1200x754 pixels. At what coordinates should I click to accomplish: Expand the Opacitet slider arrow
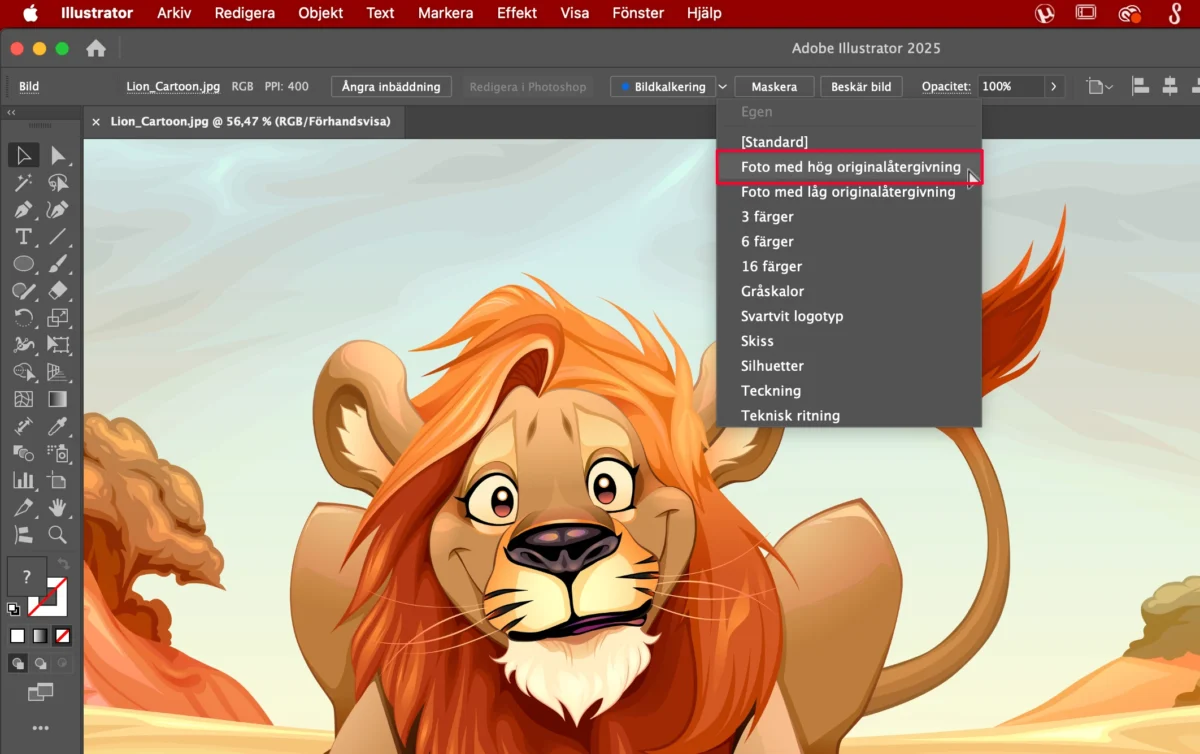(x=1053, y=87)
